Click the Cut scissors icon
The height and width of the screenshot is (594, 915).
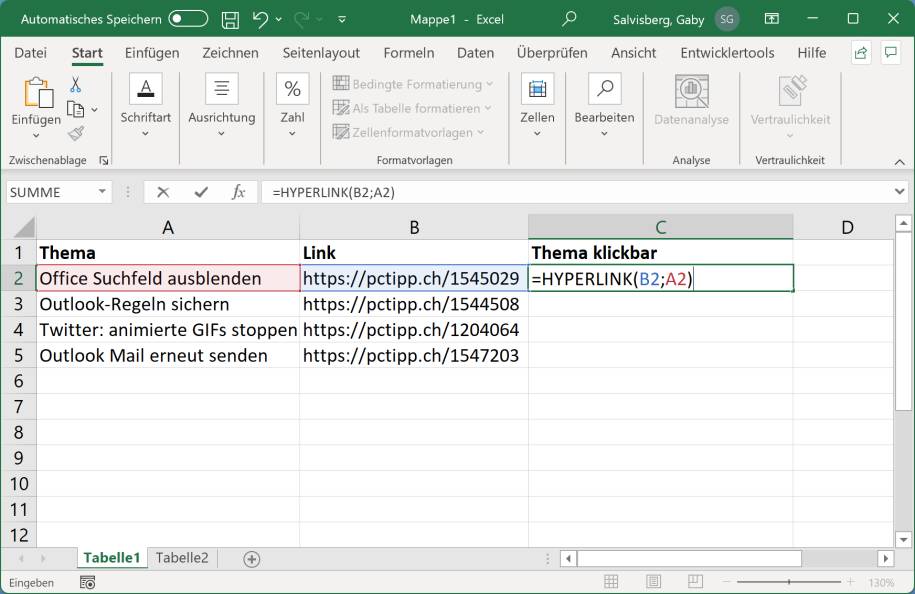[x=75, y=85]
